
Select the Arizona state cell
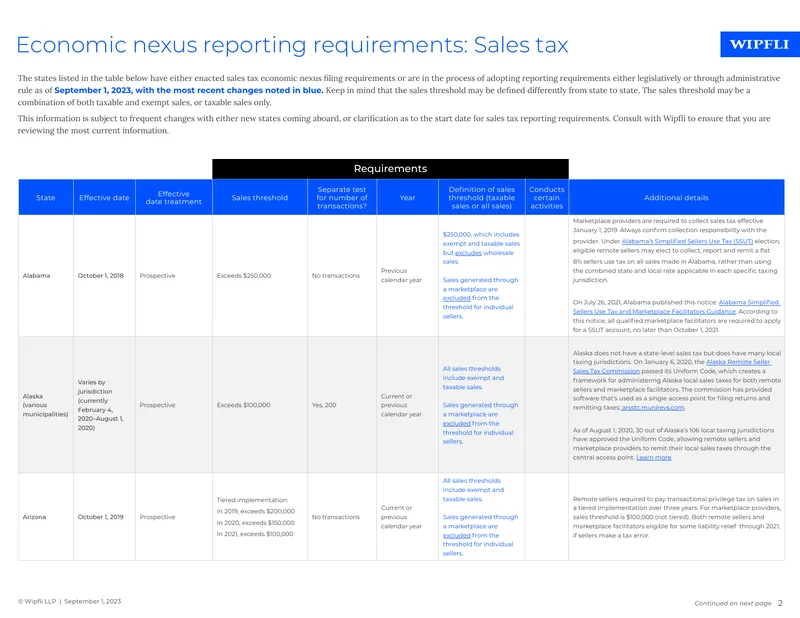[x=46, y=517]
